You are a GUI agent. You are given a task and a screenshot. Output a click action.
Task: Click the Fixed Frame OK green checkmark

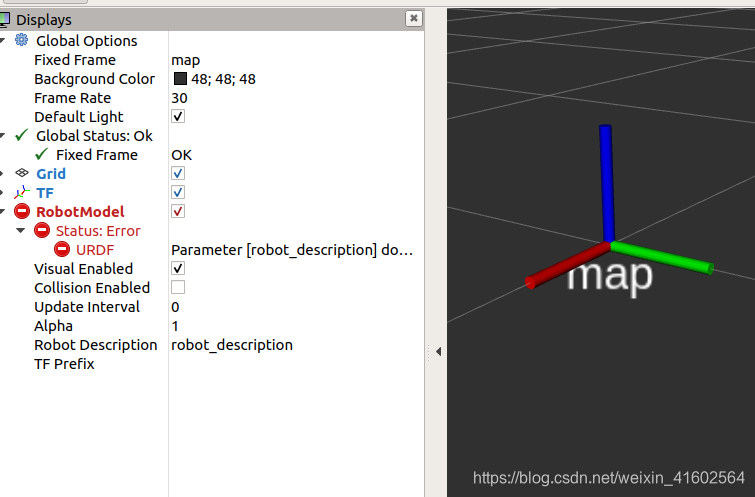(42, 154)
